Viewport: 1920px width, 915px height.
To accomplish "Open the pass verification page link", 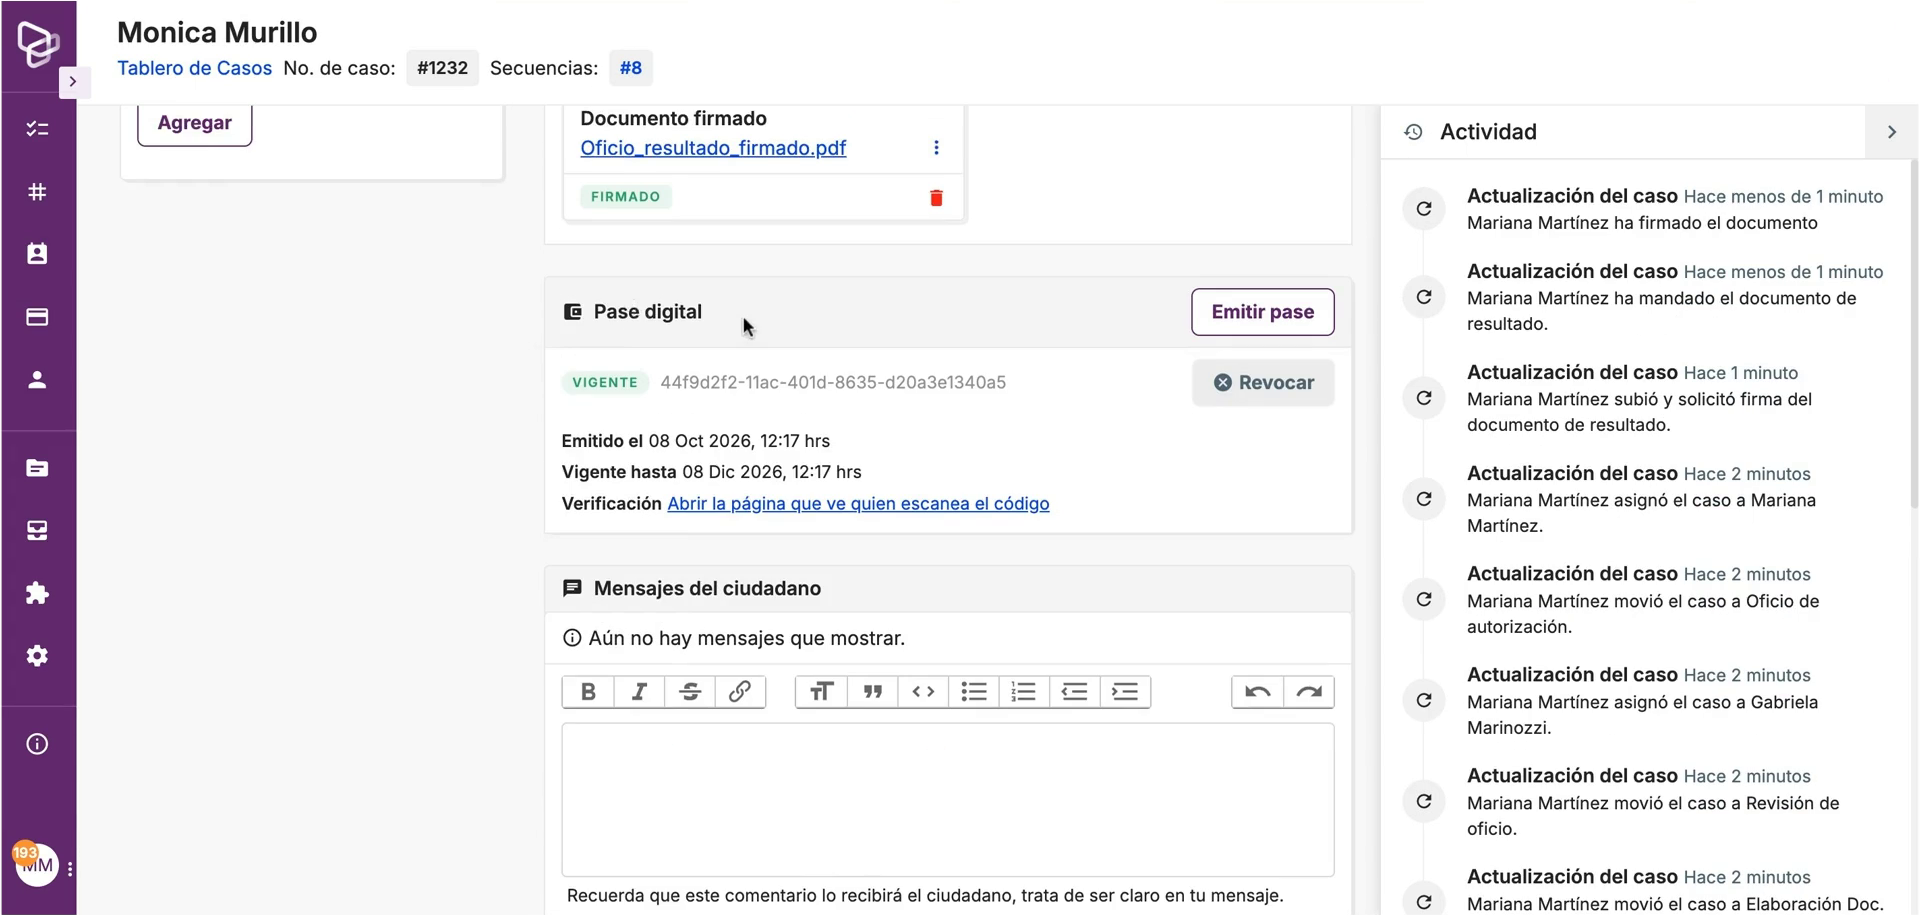I will 858,504.
